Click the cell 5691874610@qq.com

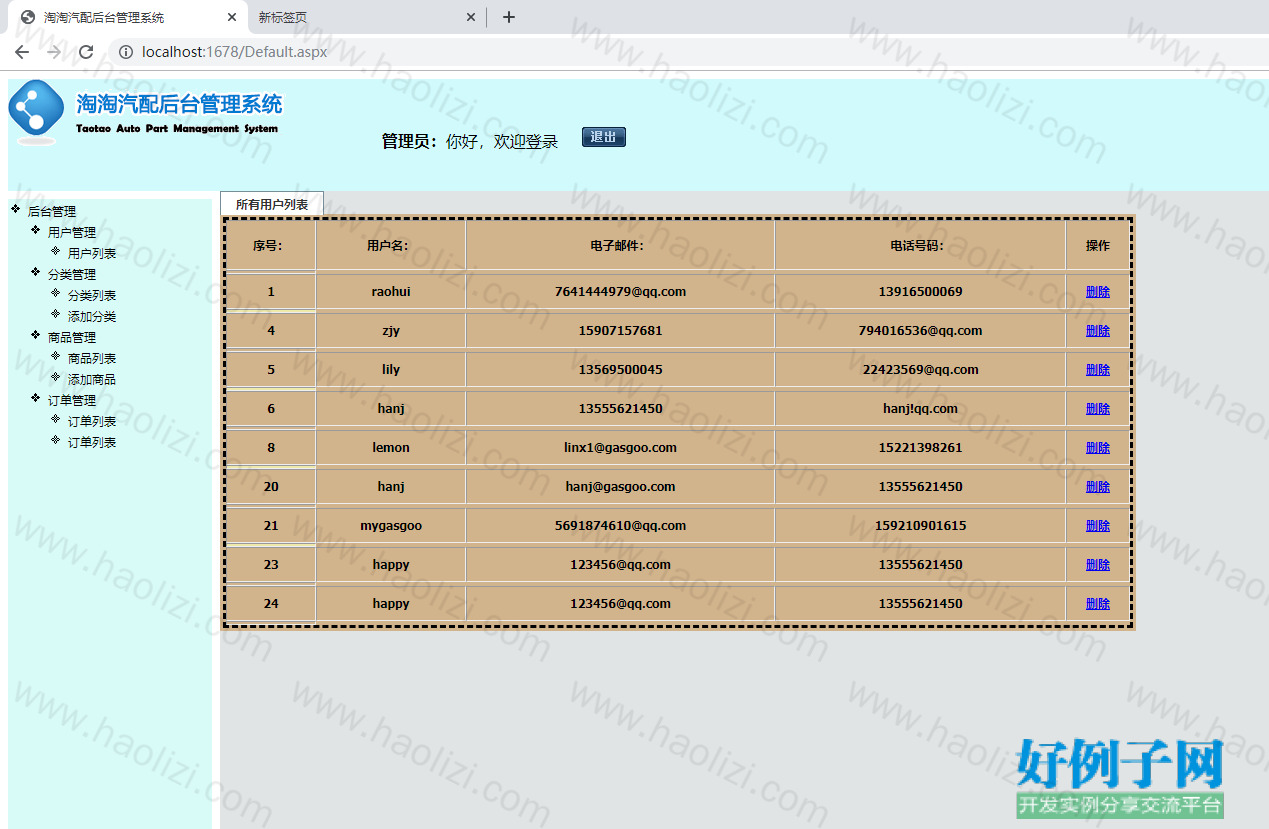(620, 526)
